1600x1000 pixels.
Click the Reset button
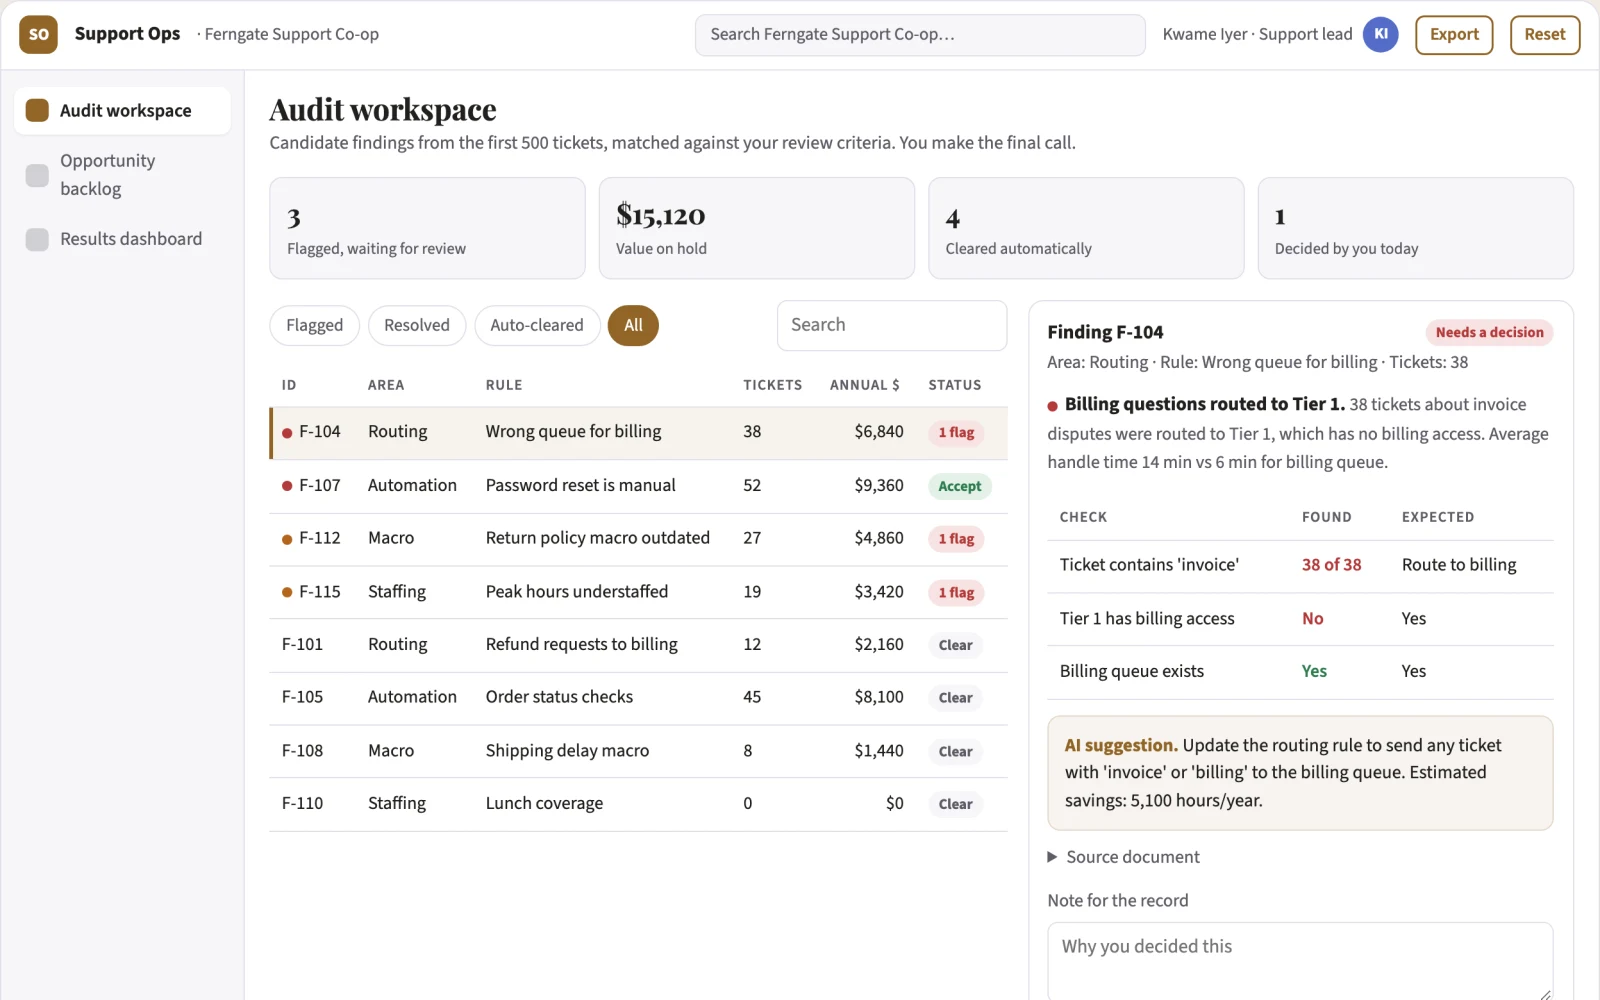point(1545,35)
